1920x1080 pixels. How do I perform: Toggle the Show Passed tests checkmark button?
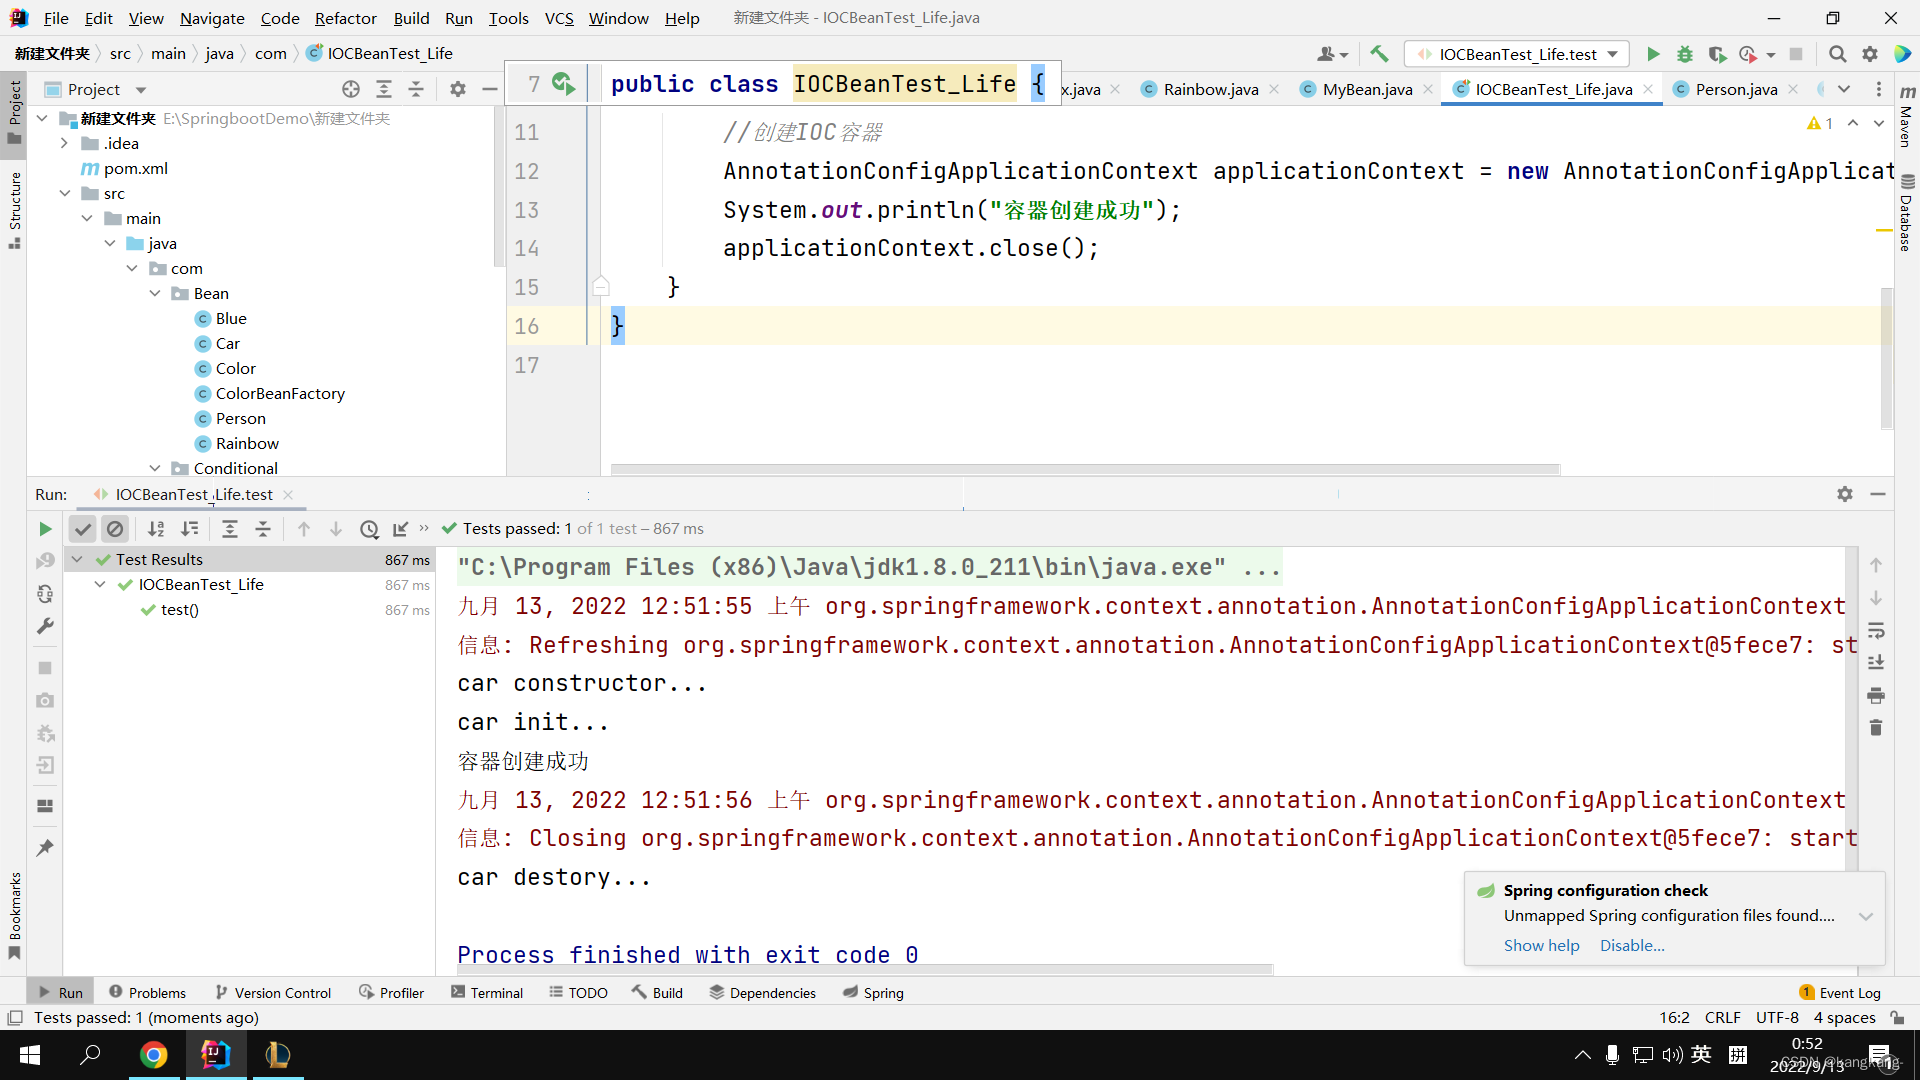coord(83,529)
